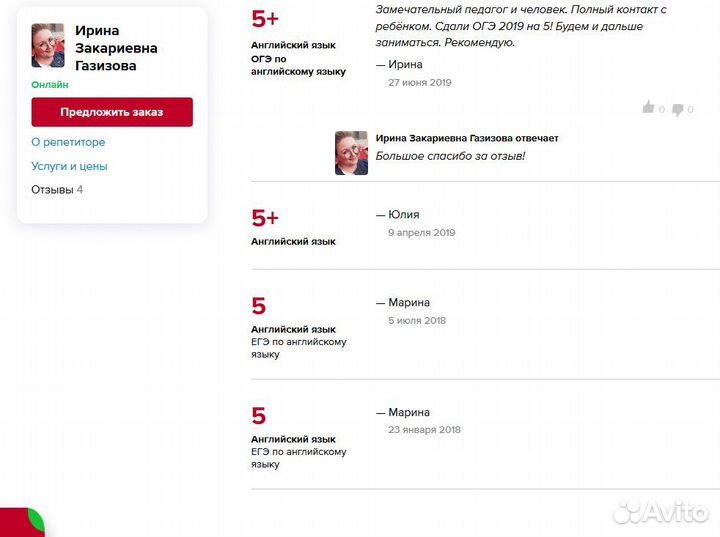
Task: Go to "Услуги и цены" section
Action: [69, 166]
